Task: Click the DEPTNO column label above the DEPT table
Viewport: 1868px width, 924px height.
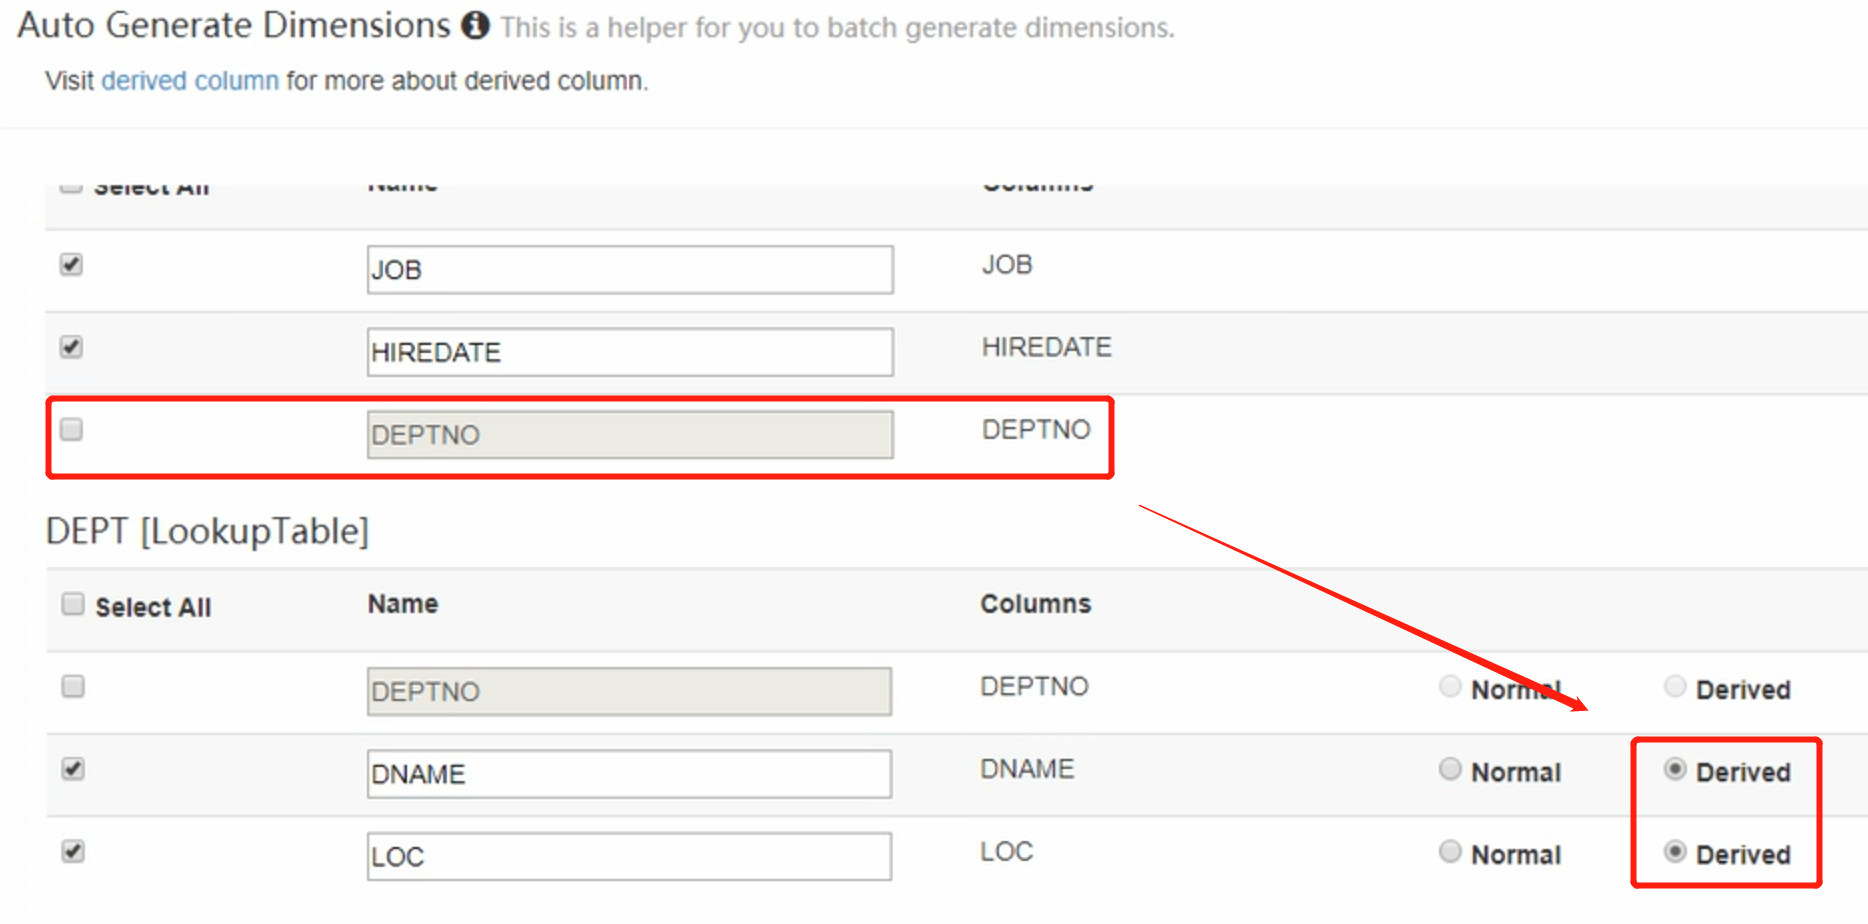Action: (x=1036, y=430)
